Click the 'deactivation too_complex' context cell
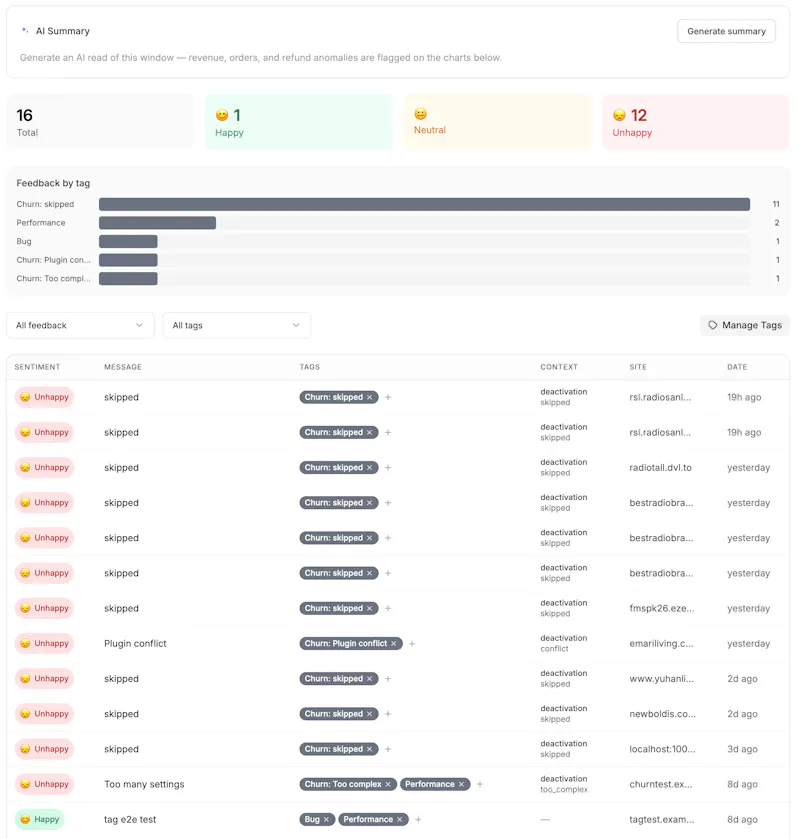Image resolution: width=800 pixels, height=839 pixels. 564,784
